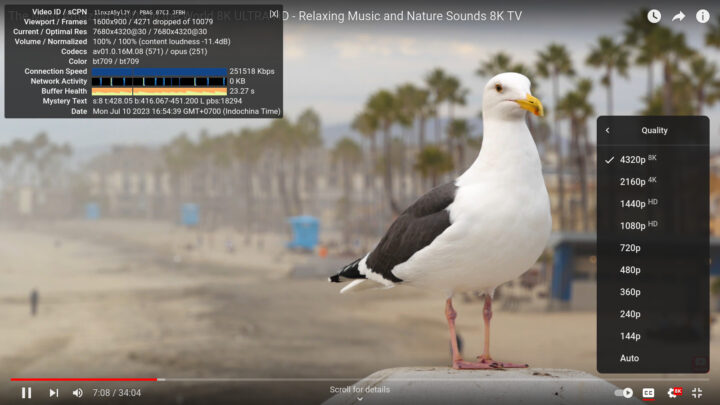The image size is (720, 405).
Task: Click the Video ID / sCPN value
Action: point(139,12)
